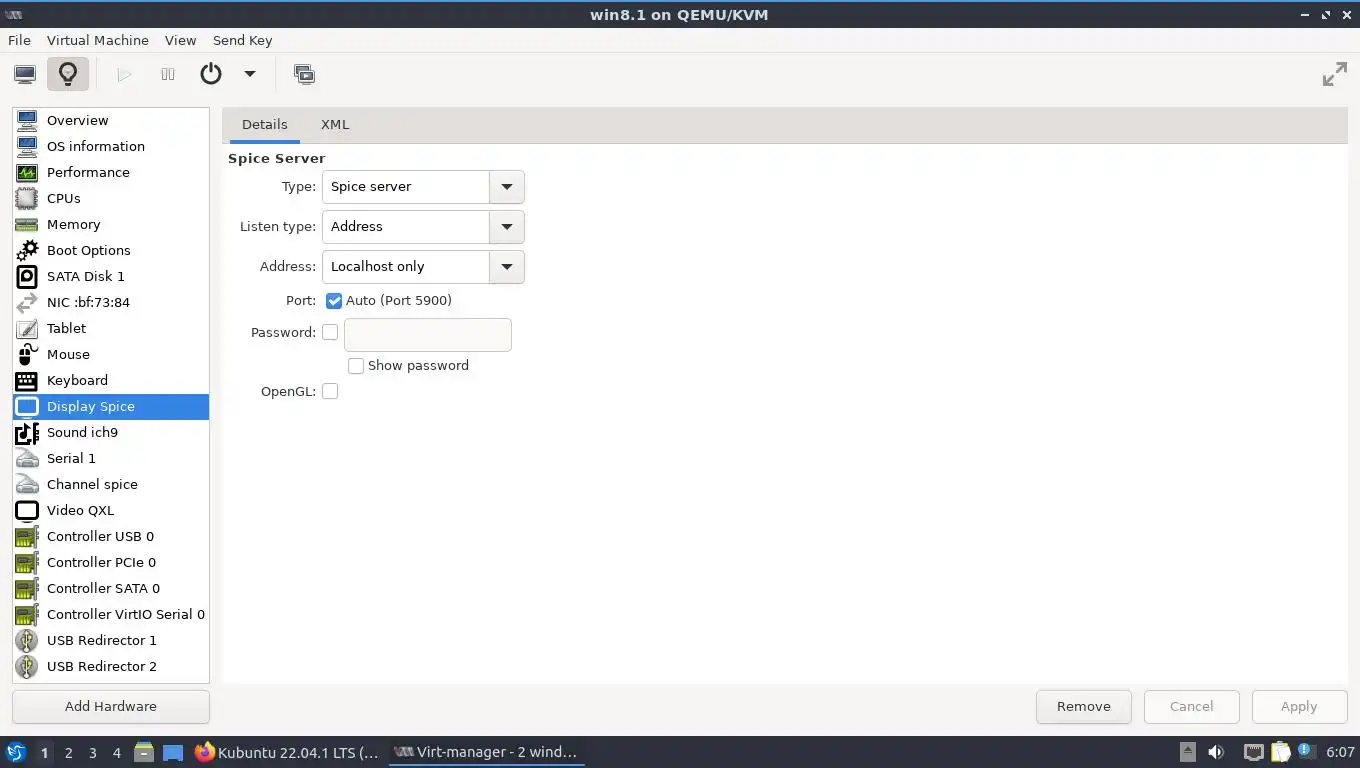Click the Sound ich9 music icon
Viewport: 1360px width, 768px height.
click(x=27, y=432)
